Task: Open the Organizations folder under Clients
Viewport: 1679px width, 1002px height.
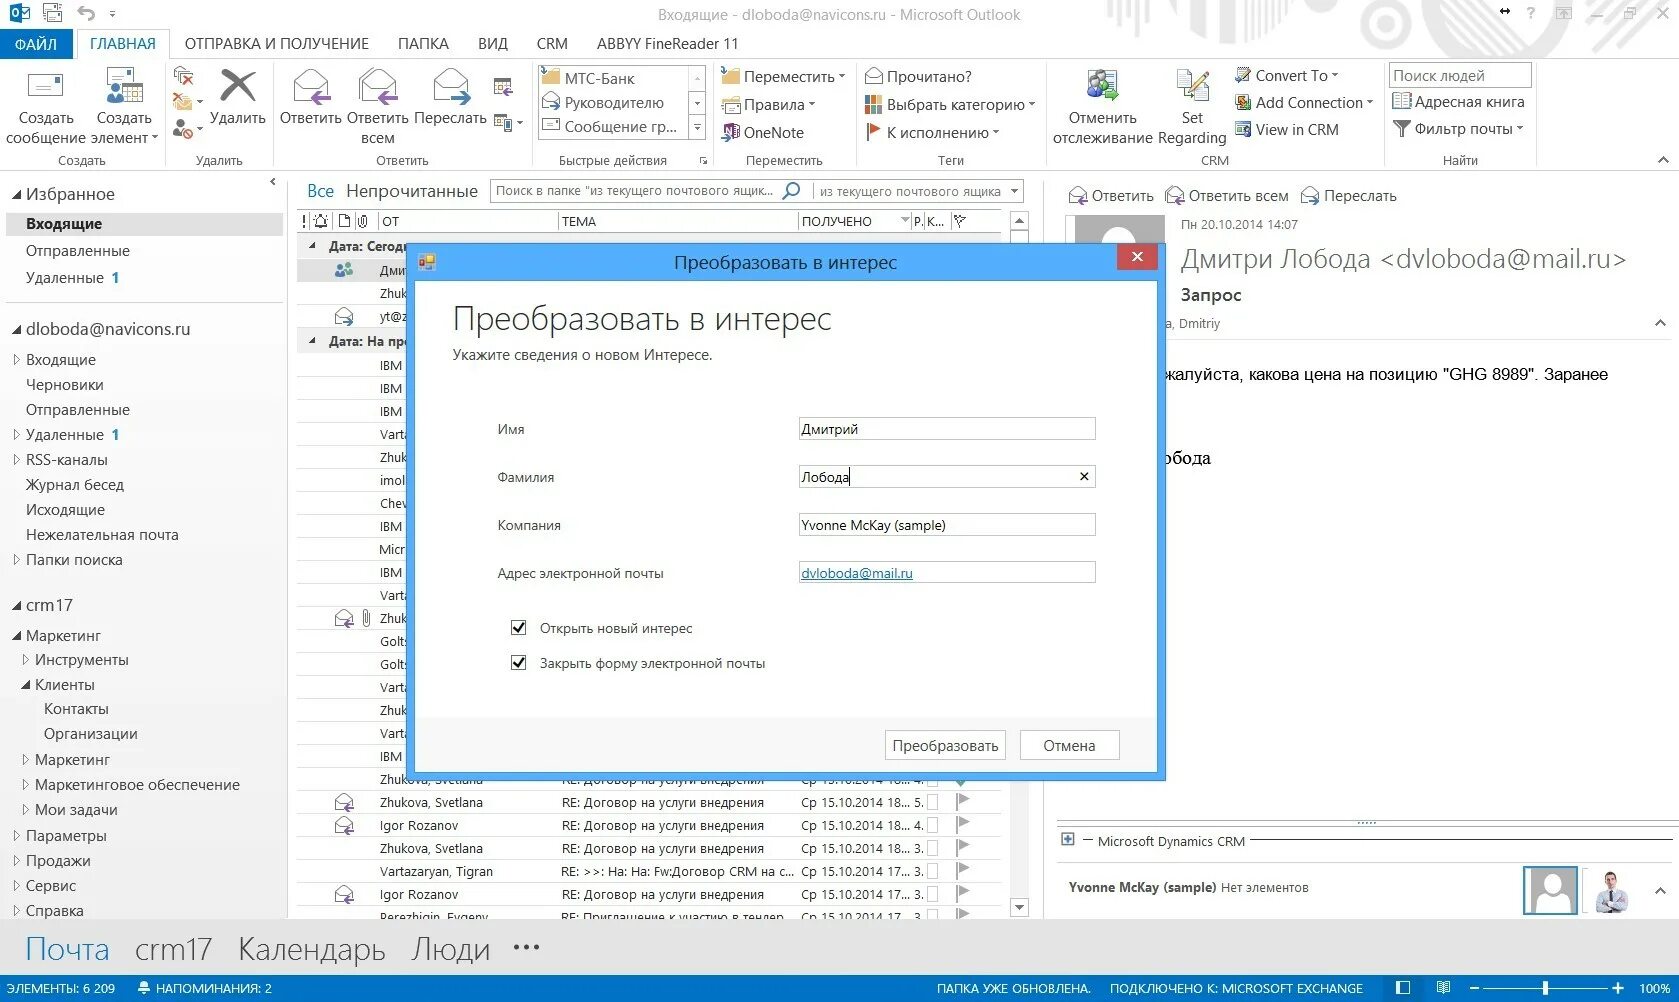Action: [x=91, y=734]
